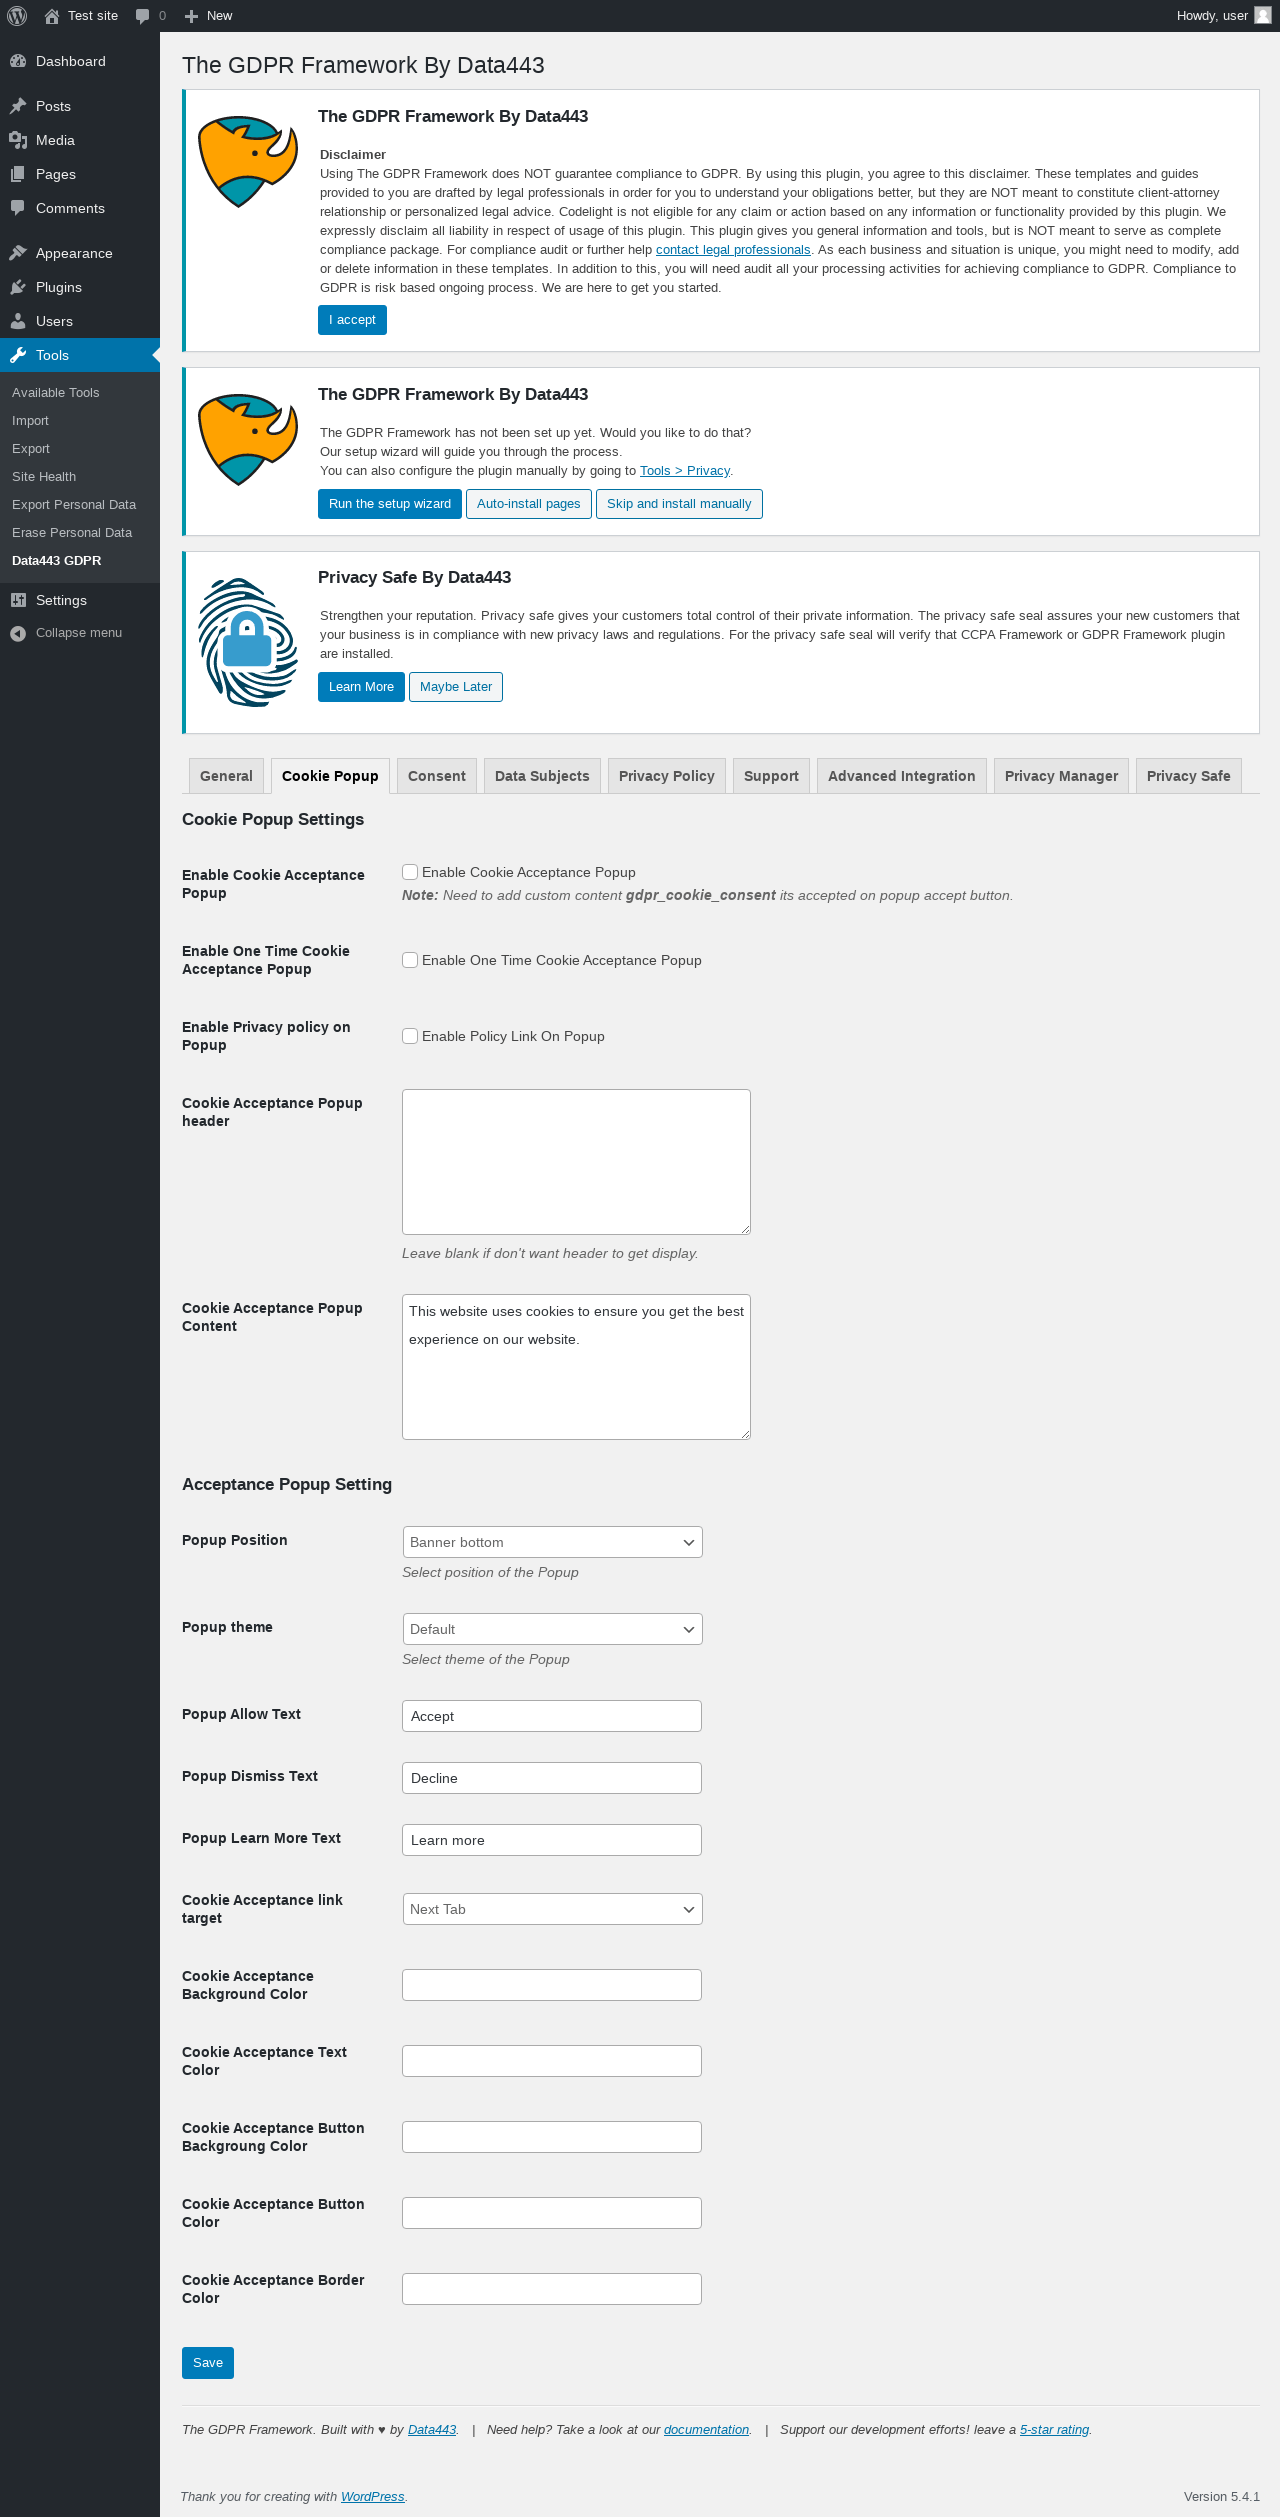Switch to the Data Subjects tab
The height and width of the screenshot is (2517, 1280).
click(x=542, y=776)
